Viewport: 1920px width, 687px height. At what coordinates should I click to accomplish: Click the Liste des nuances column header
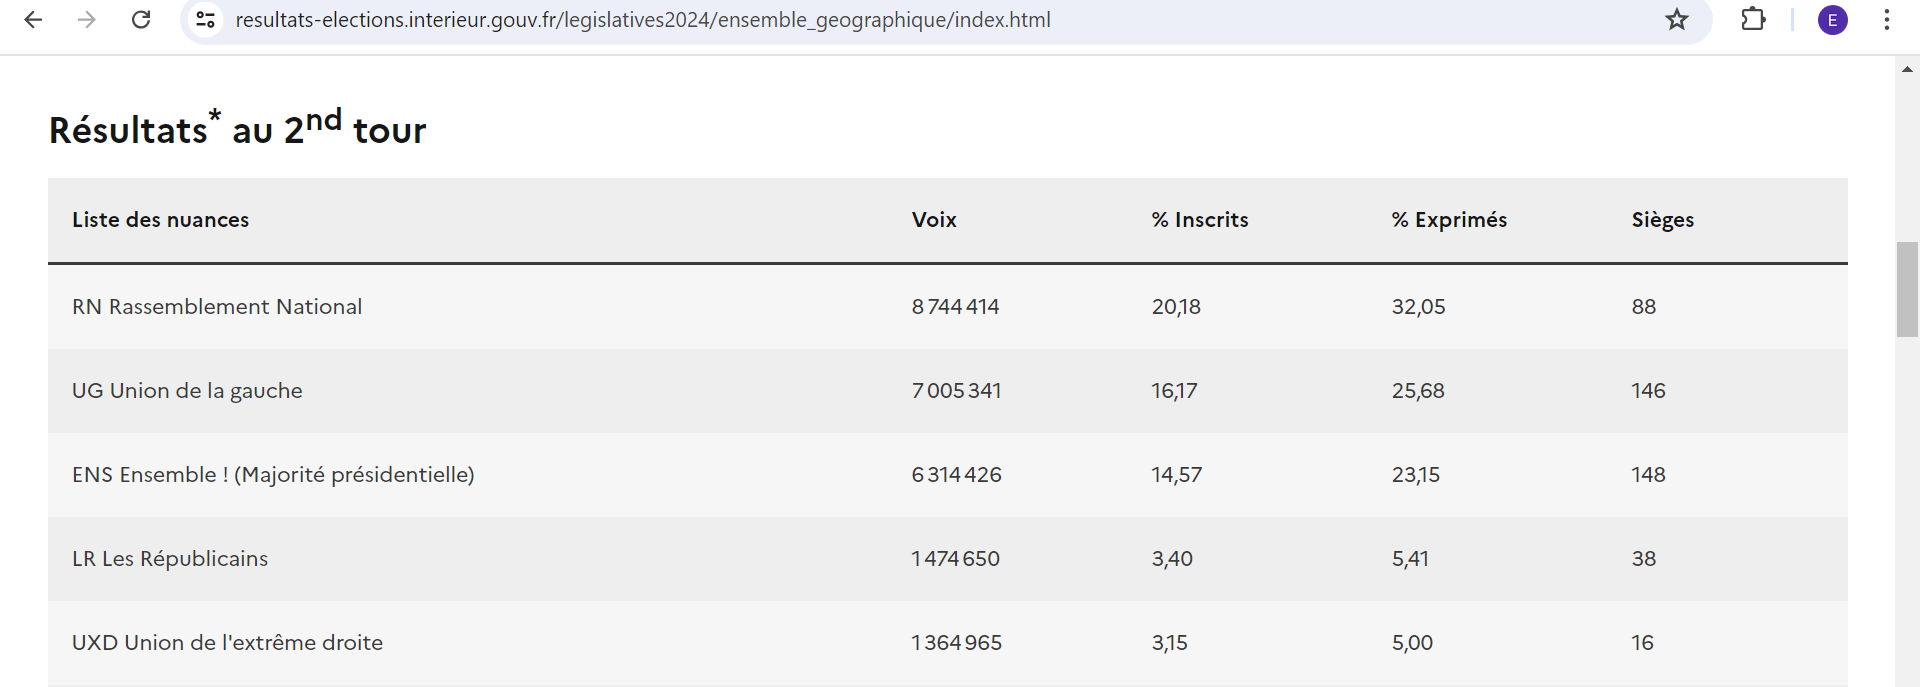pos(160,220)
